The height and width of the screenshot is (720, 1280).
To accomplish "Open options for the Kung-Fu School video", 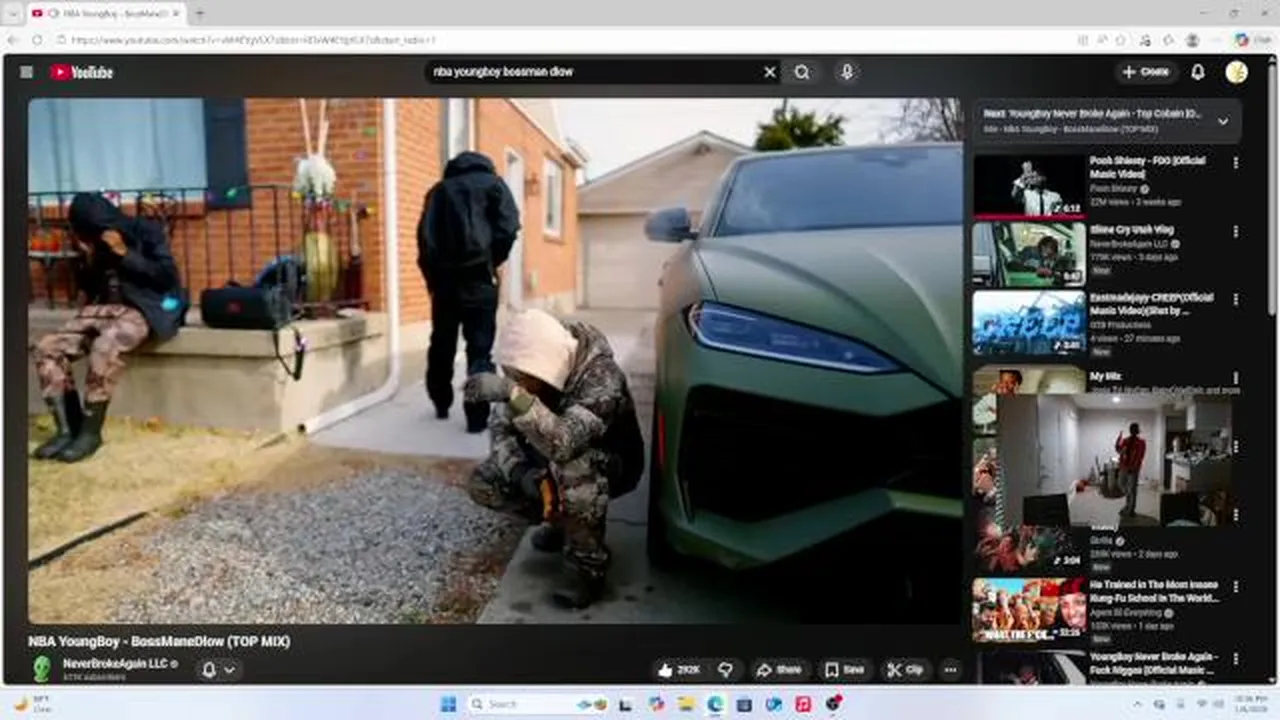I will point(1236,587).
